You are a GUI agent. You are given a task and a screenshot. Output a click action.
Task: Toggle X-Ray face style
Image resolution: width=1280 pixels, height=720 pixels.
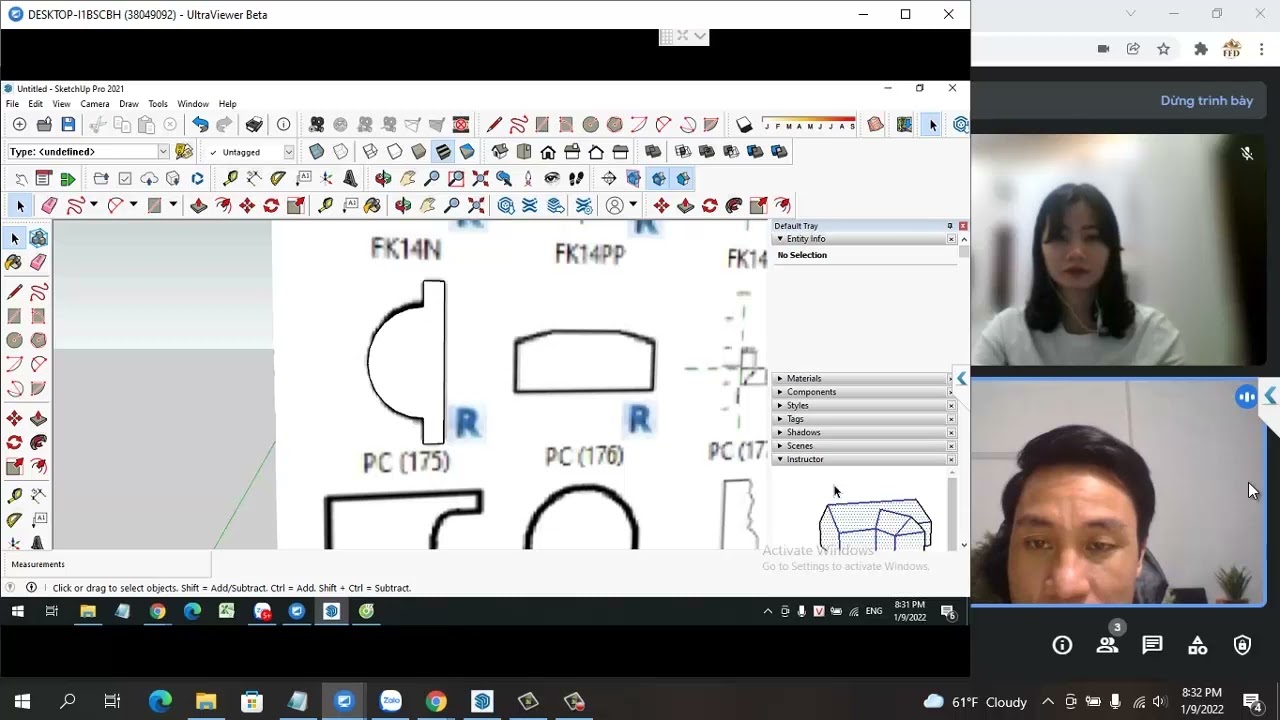[x=316, y=152]
